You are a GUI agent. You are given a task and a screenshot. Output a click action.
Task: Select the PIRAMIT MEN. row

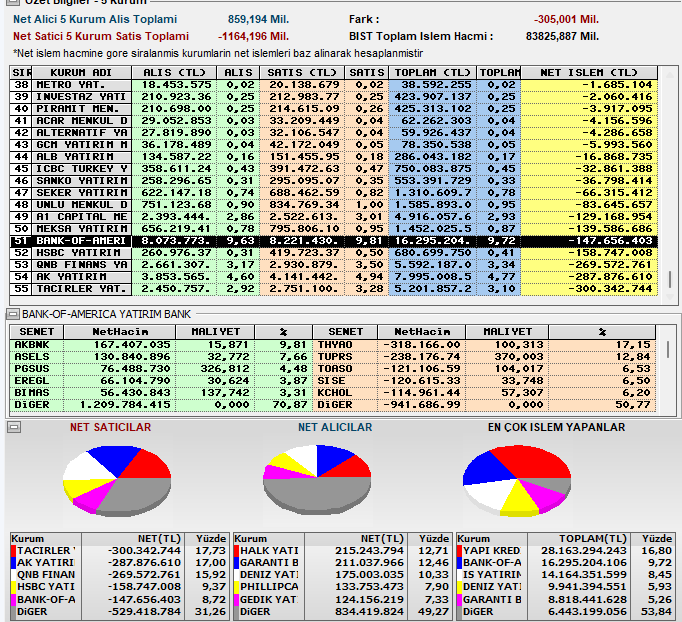coord(334,109)
